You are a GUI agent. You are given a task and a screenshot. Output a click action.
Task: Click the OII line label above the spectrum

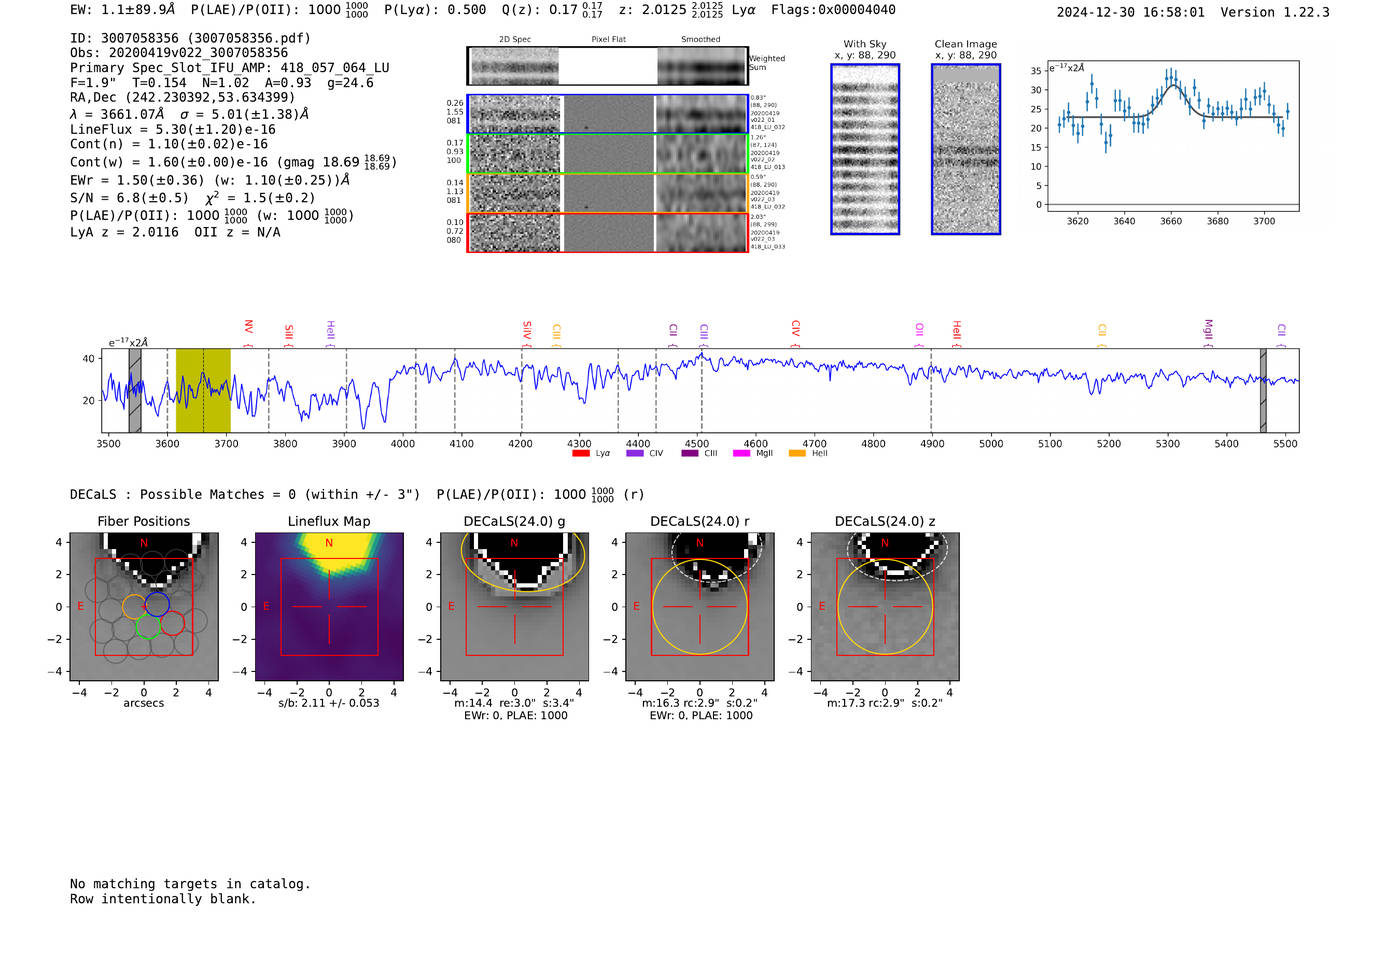919,330
